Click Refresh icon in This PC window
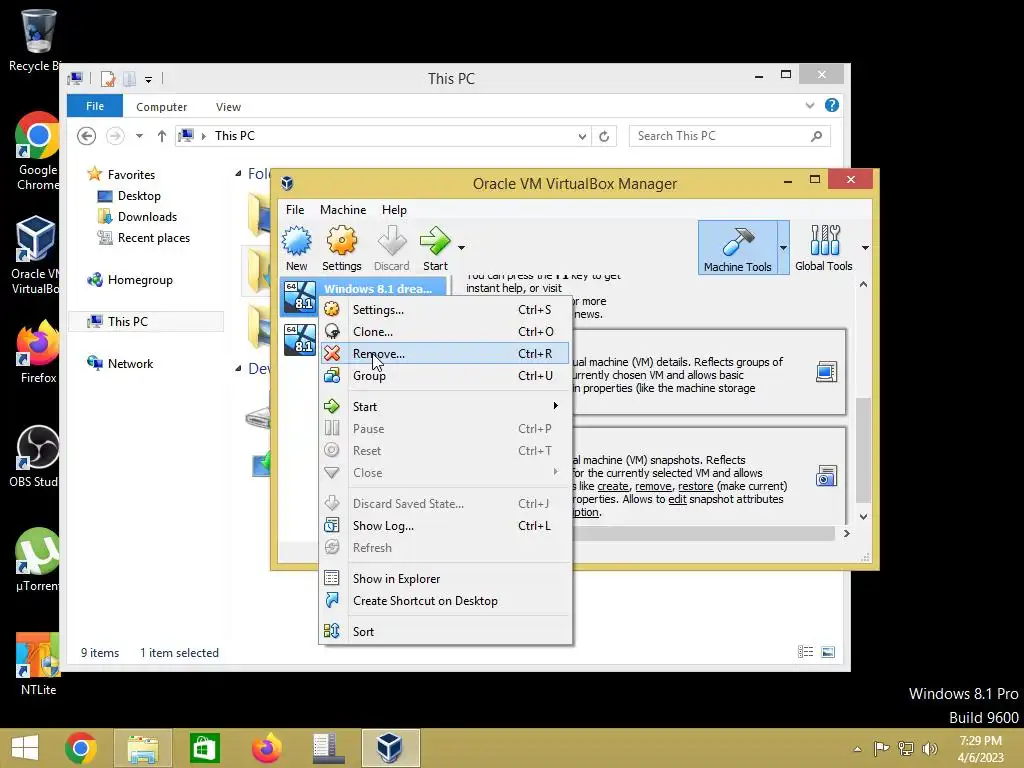 coord(604,136)
